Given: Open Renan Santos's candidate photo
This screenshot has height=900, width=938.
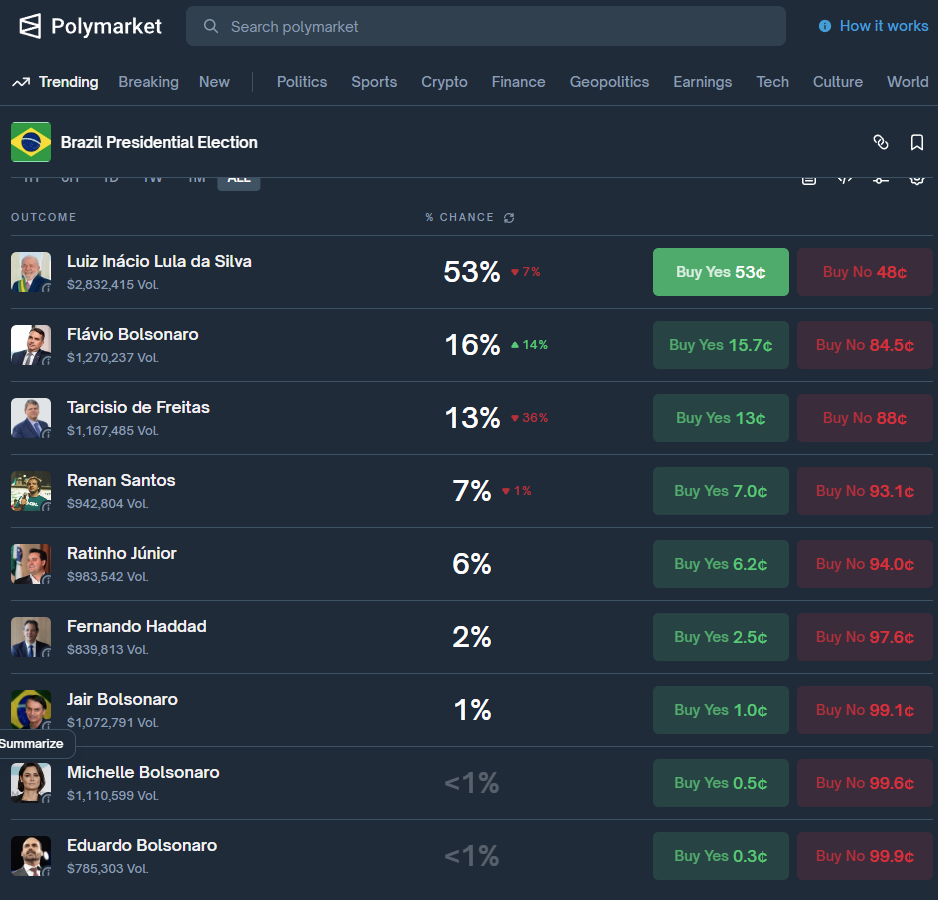Looking at the screenshot, I should (31, 491).
